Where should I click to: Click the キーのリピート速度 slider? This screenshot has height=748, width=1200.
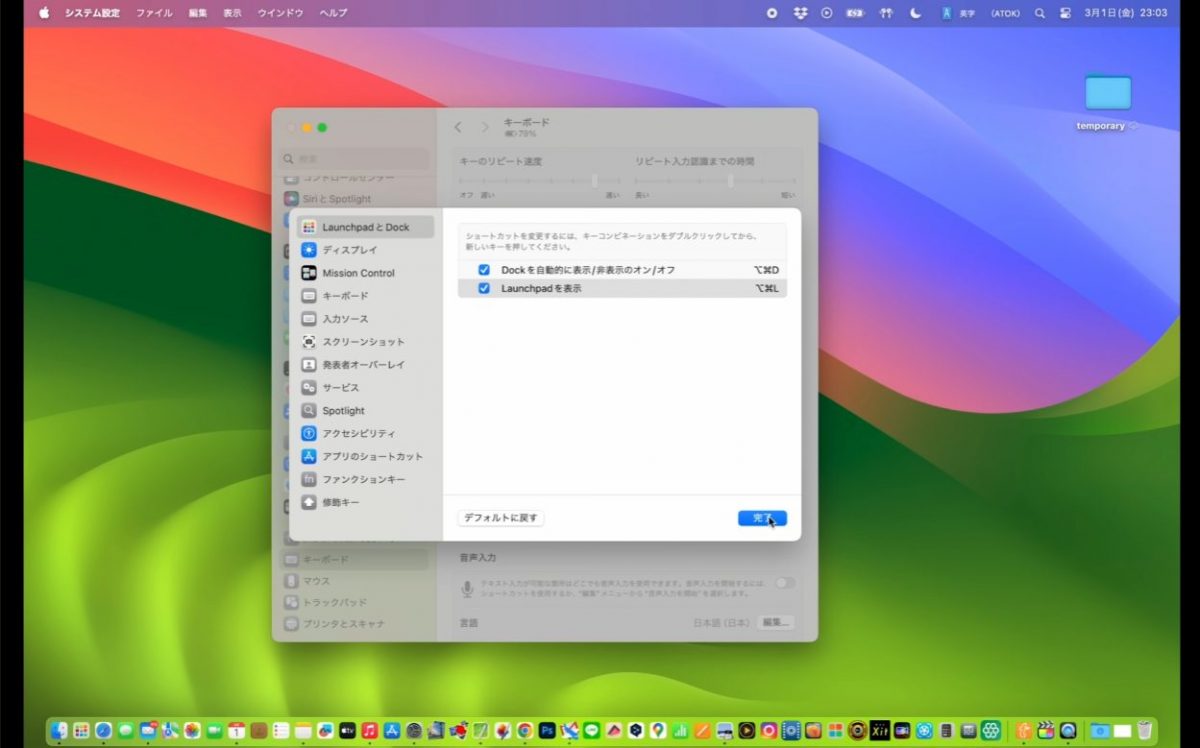(x=540, y=181)
